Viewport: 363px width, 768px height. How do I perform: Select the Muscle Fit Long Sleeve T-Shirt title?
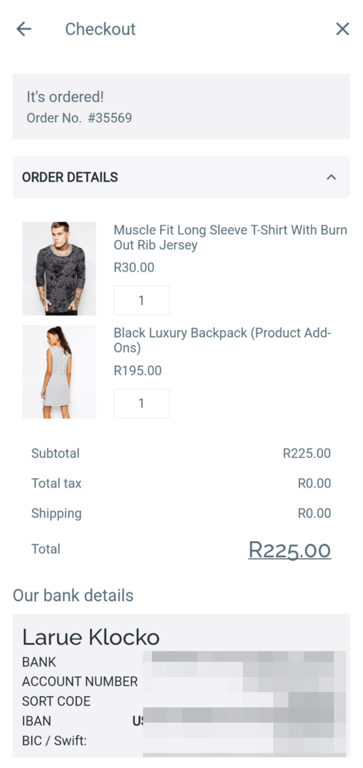[x=230, y=238]
